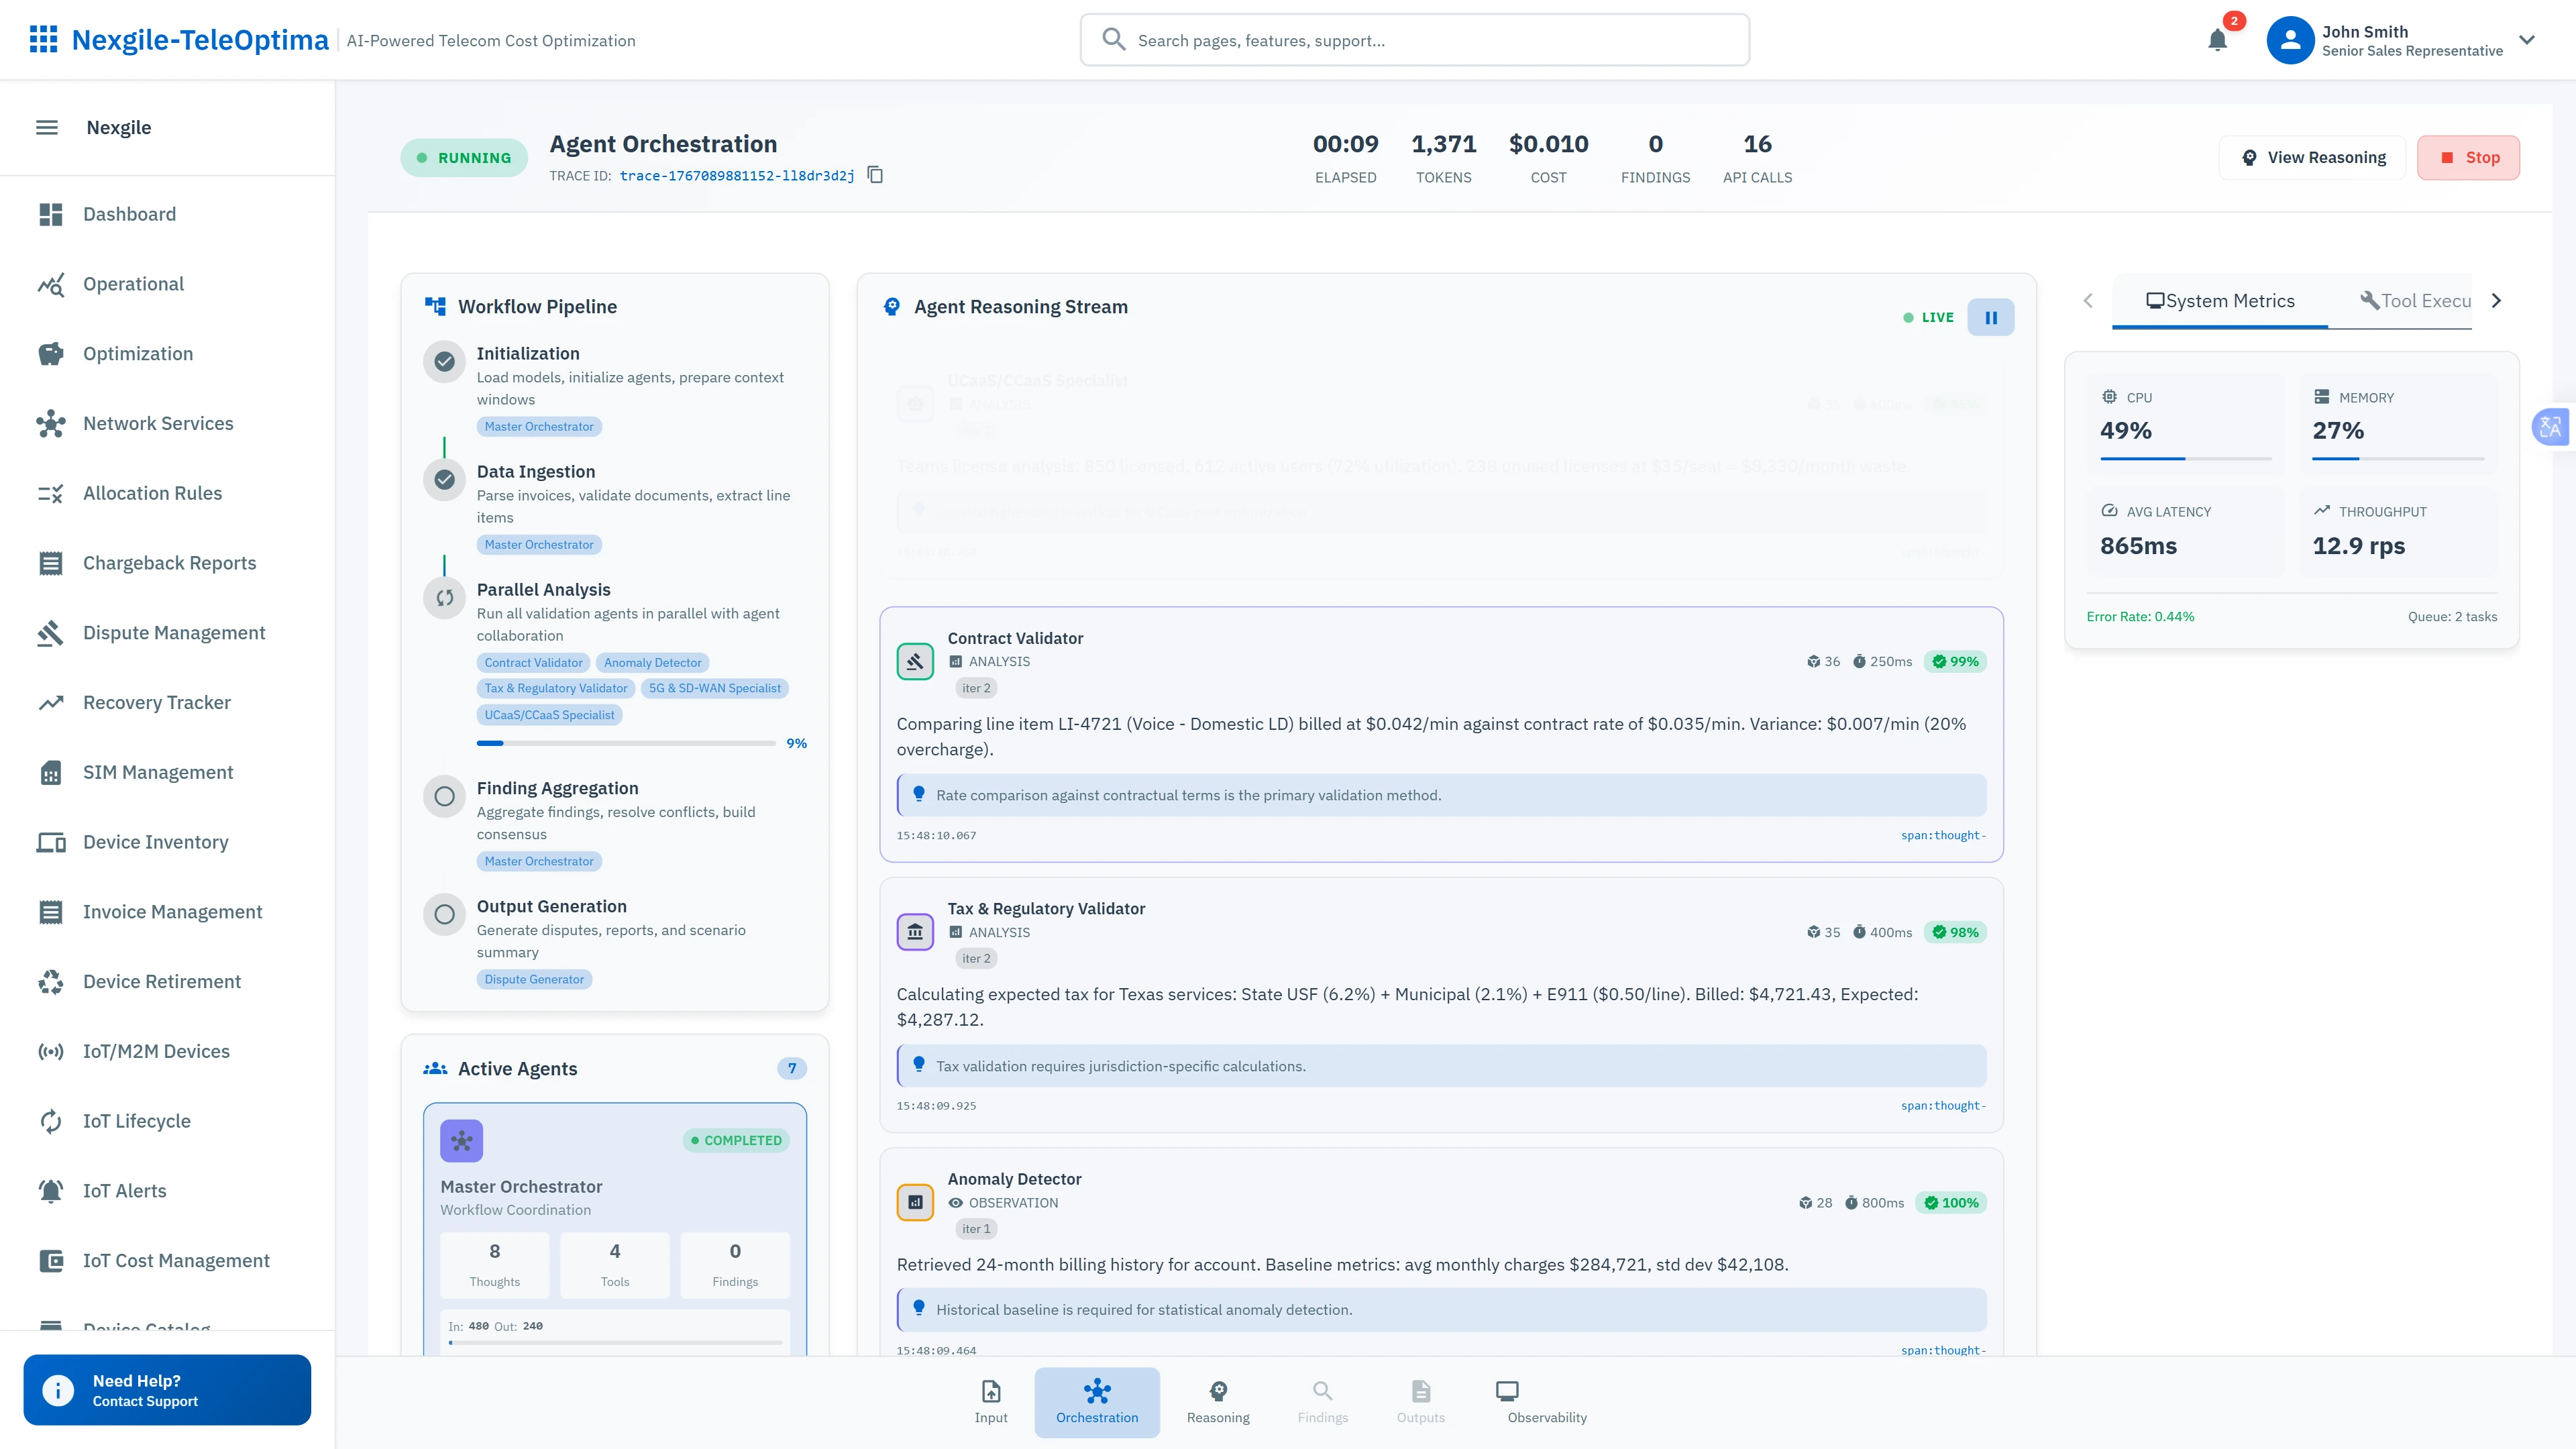Open the notifications bell

tap(2217, 40)
